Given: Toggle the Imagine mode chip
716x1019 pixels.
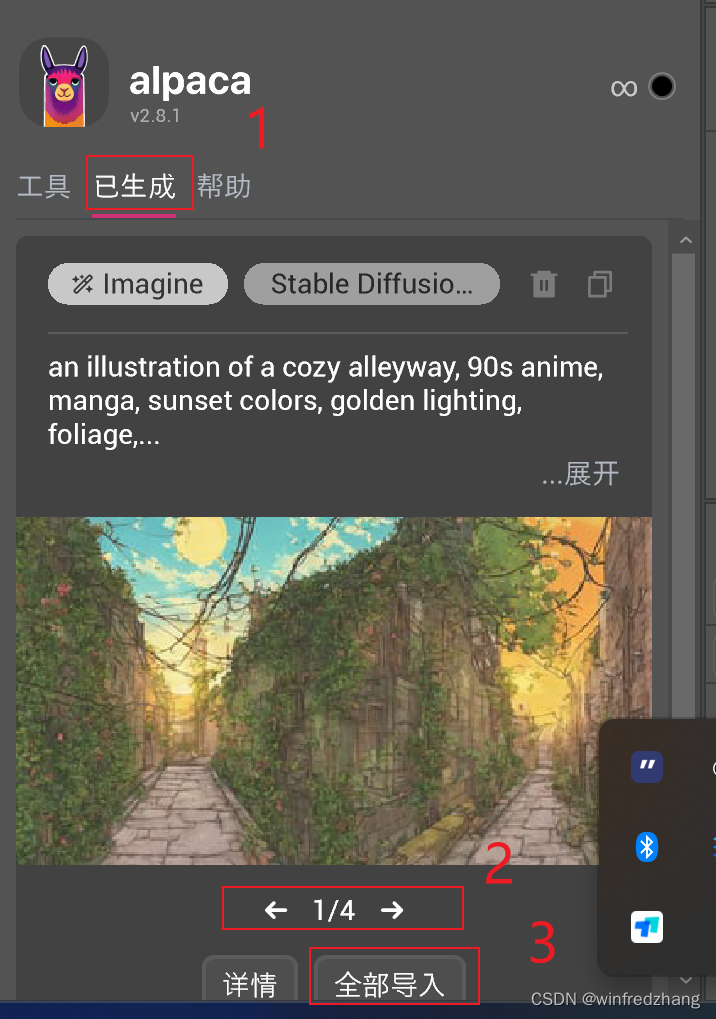Looking at the screenshot, I should click(137, 283).
